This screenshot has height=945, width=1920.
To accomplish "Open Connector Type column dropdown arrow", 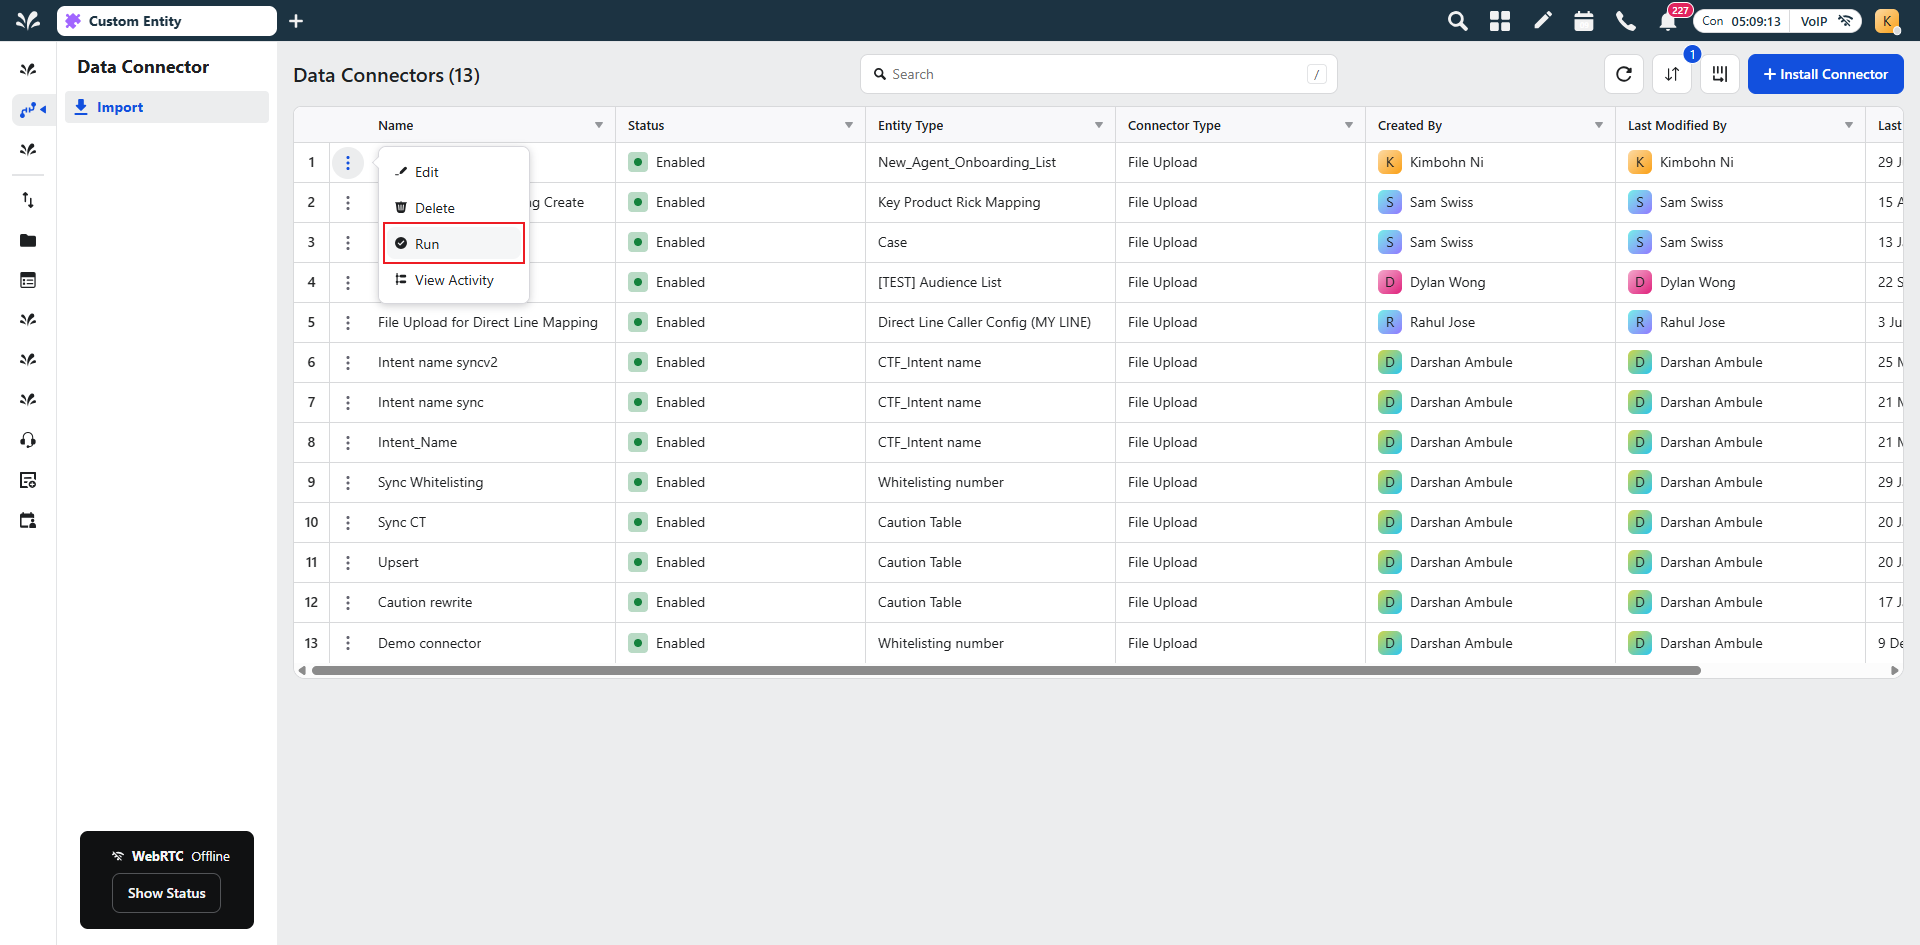I will [1349, 125].
